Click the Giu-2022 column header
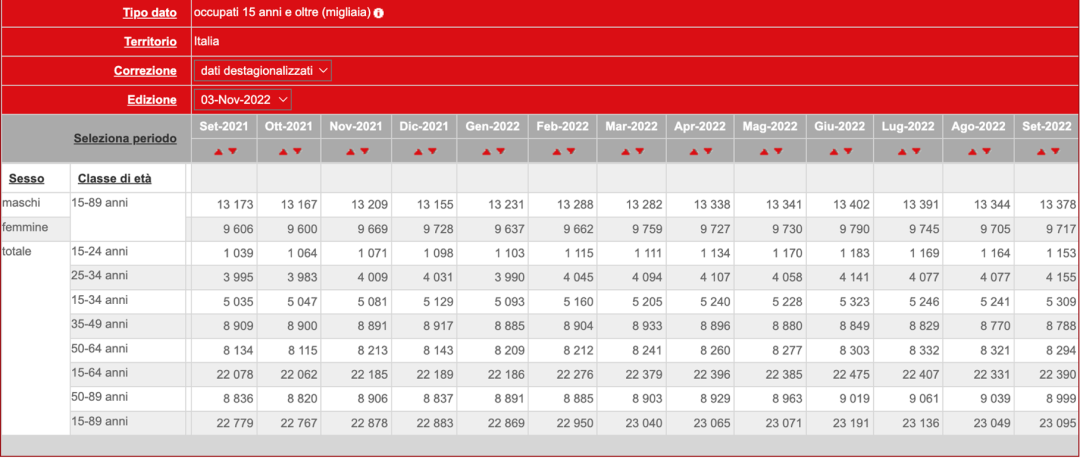The image size is (1080, 458). (x=840, y=127)
